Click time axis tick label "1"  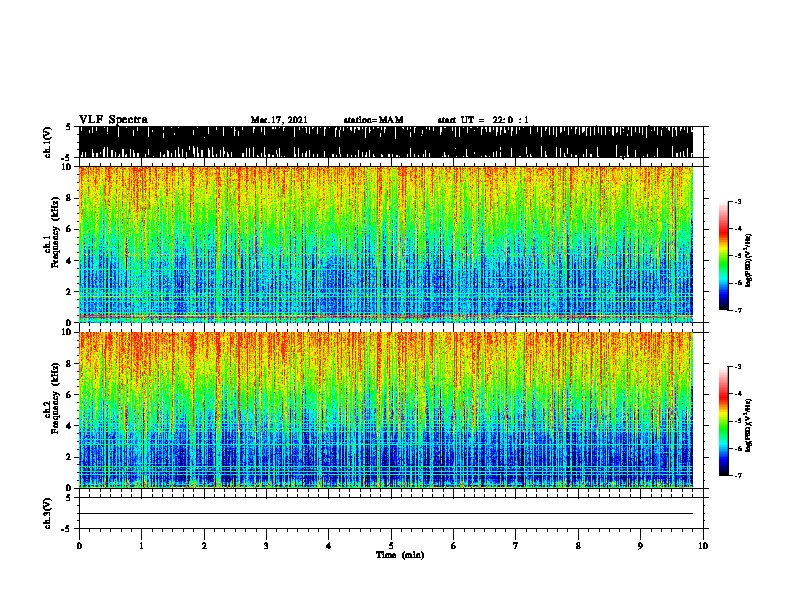[x=141, y=546]
